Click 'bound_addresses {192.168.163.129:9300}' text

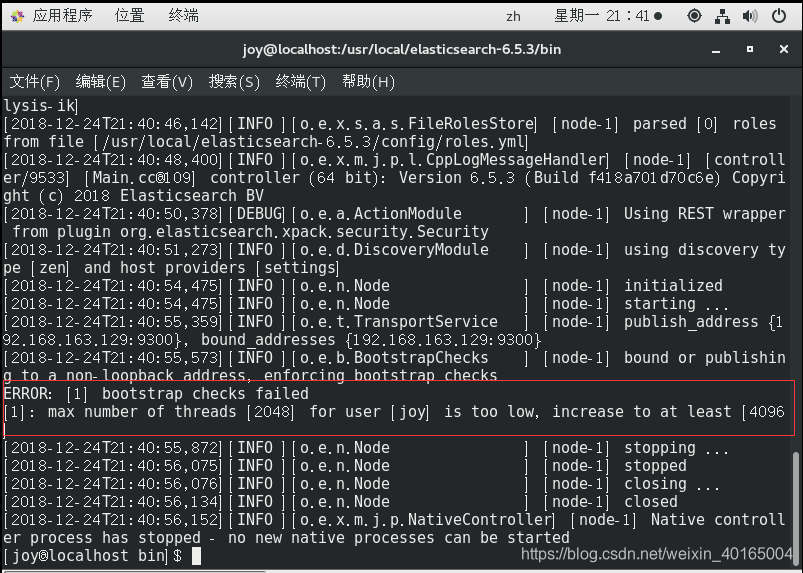click(371, 339)
